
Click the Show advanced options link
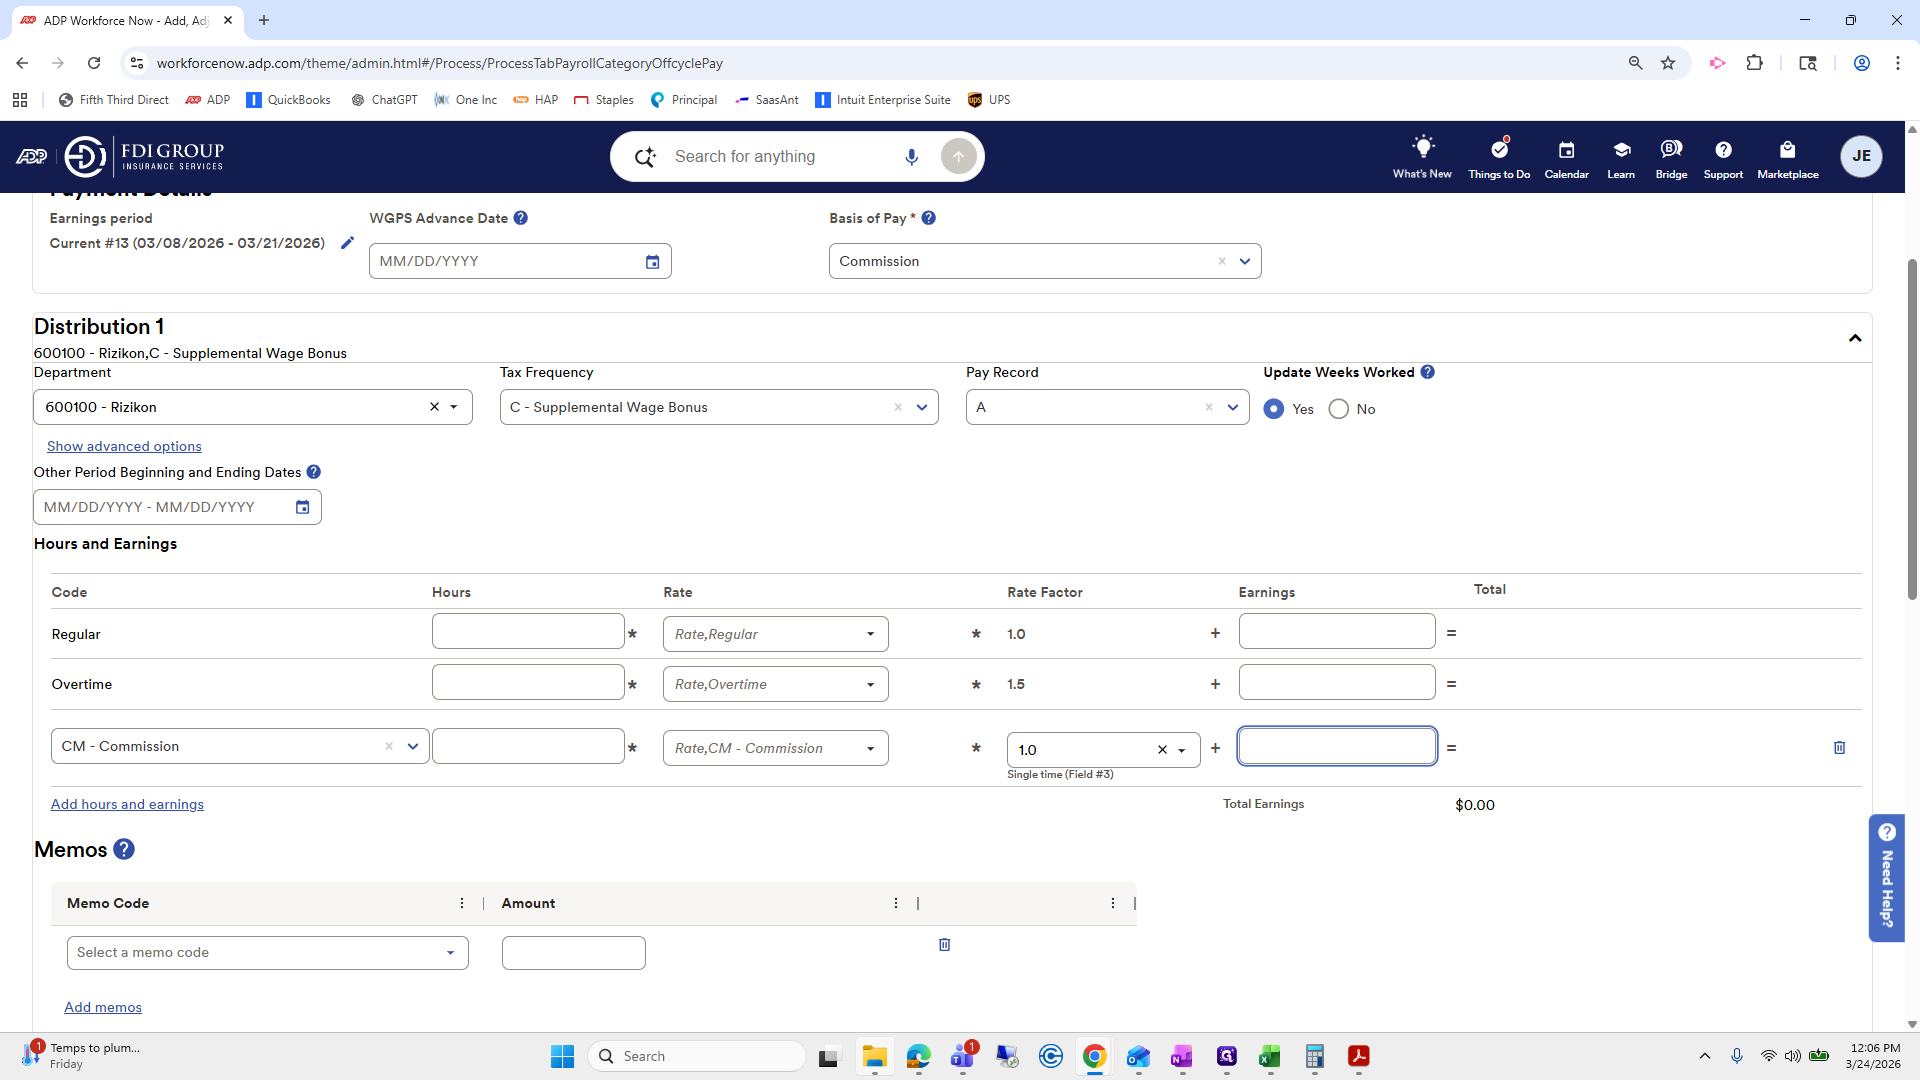124,446
